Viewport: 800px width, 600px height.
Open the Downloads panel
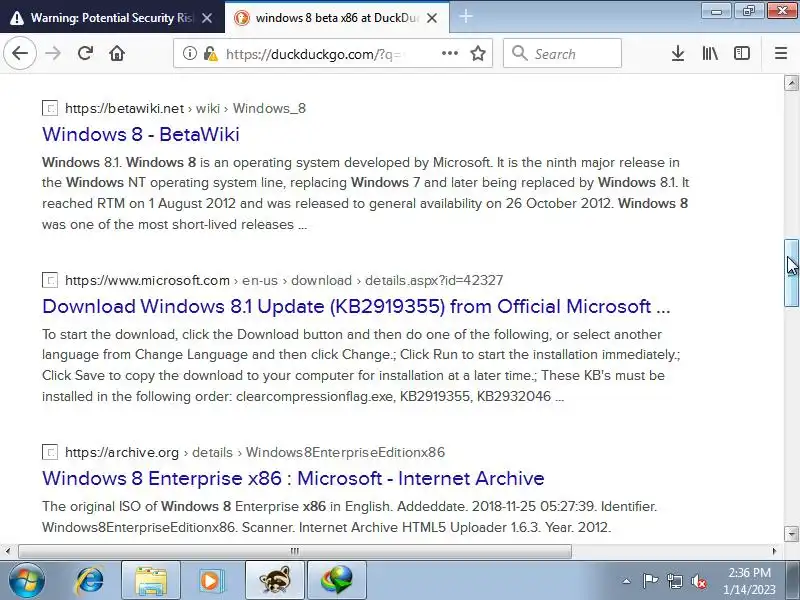tap(678, 53)
